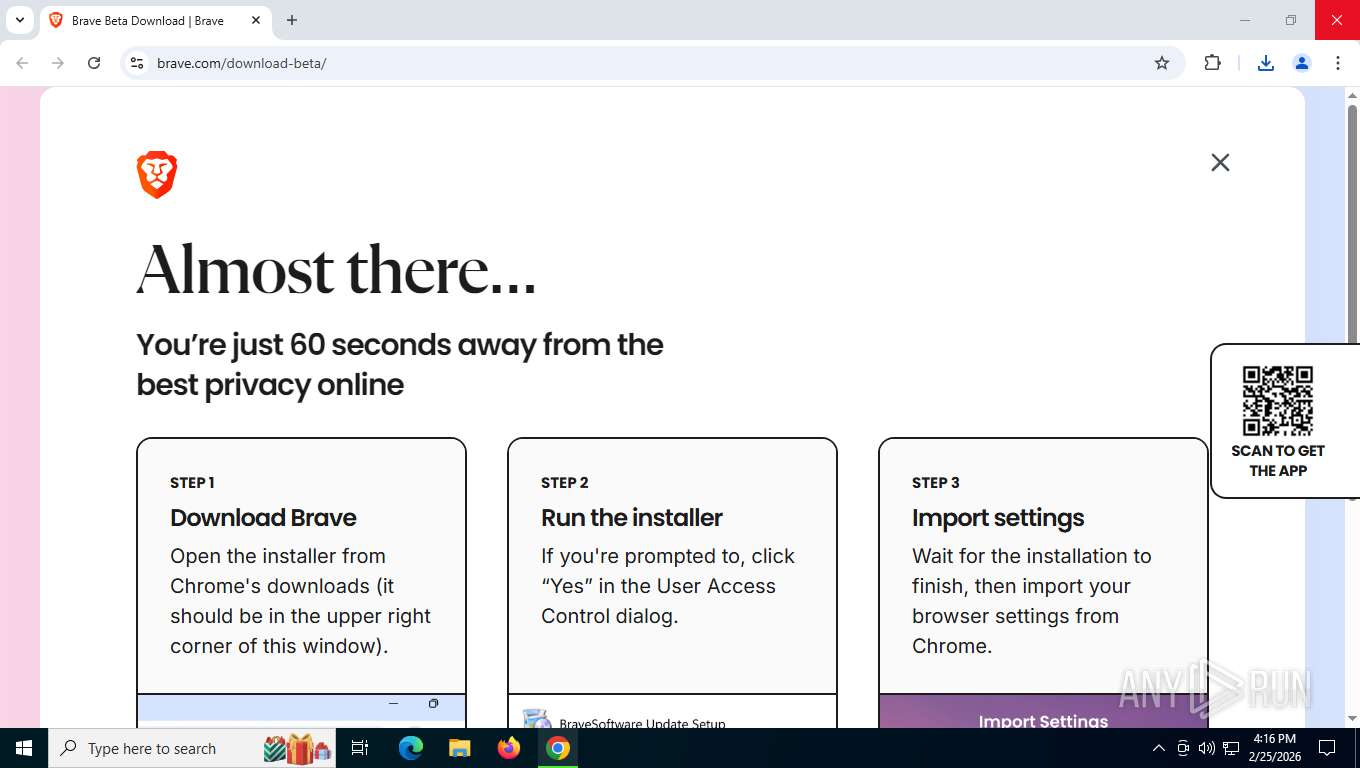Close the Almost there overlay
The width and height of the screenshot is (1360, 768).
tap(1220, 162)
